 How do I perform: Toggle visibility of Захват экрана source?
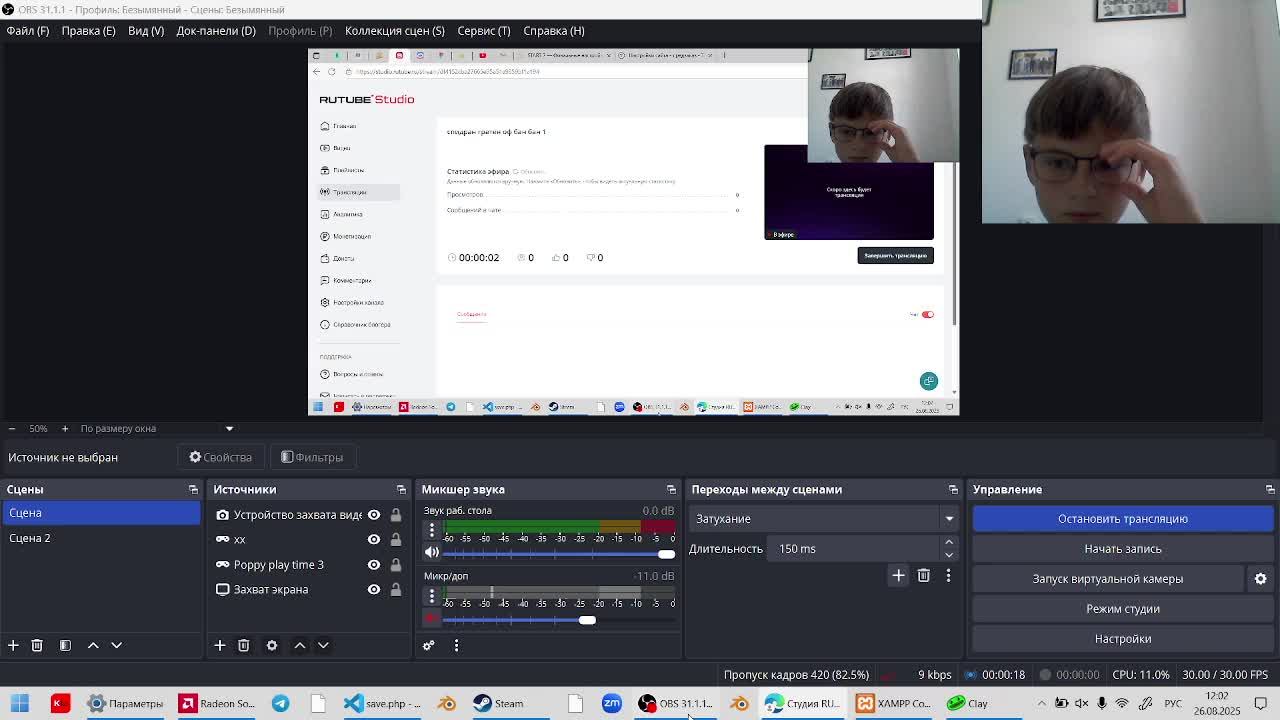pyautogui.click(x=374, y=590)
